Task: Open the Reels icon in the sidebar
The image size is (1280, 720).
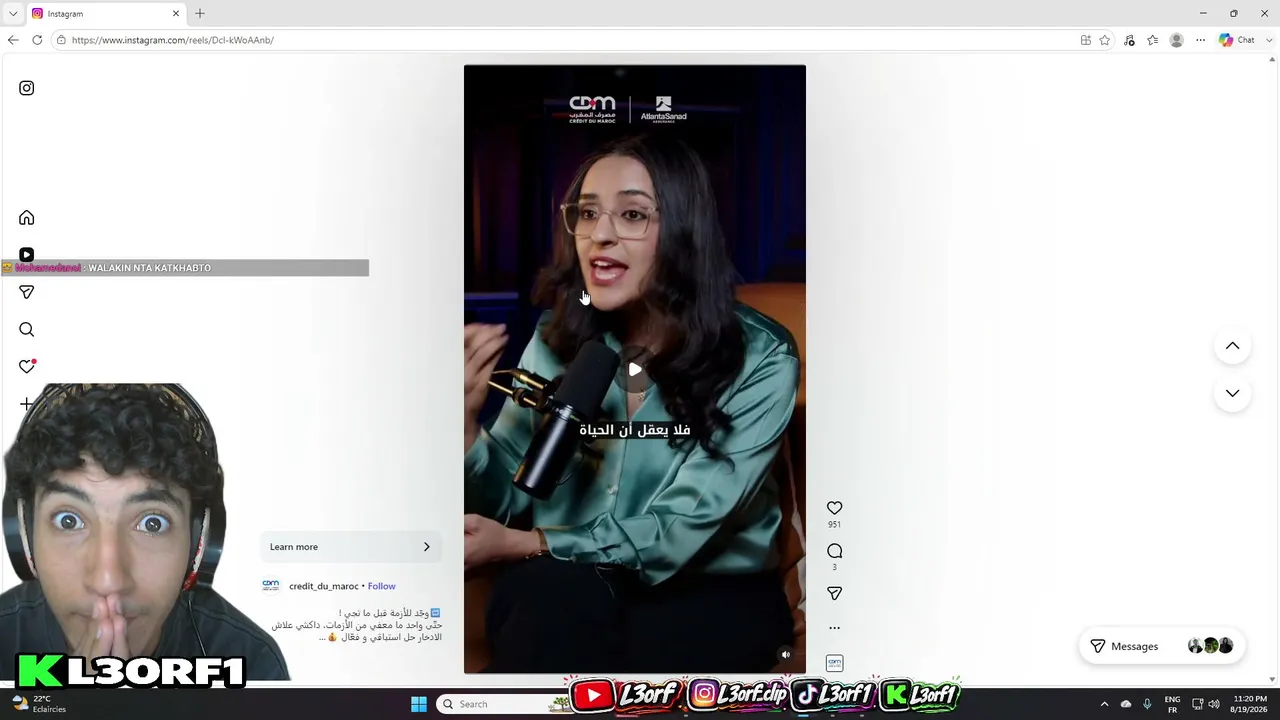Action: click(x=27, y=254)
